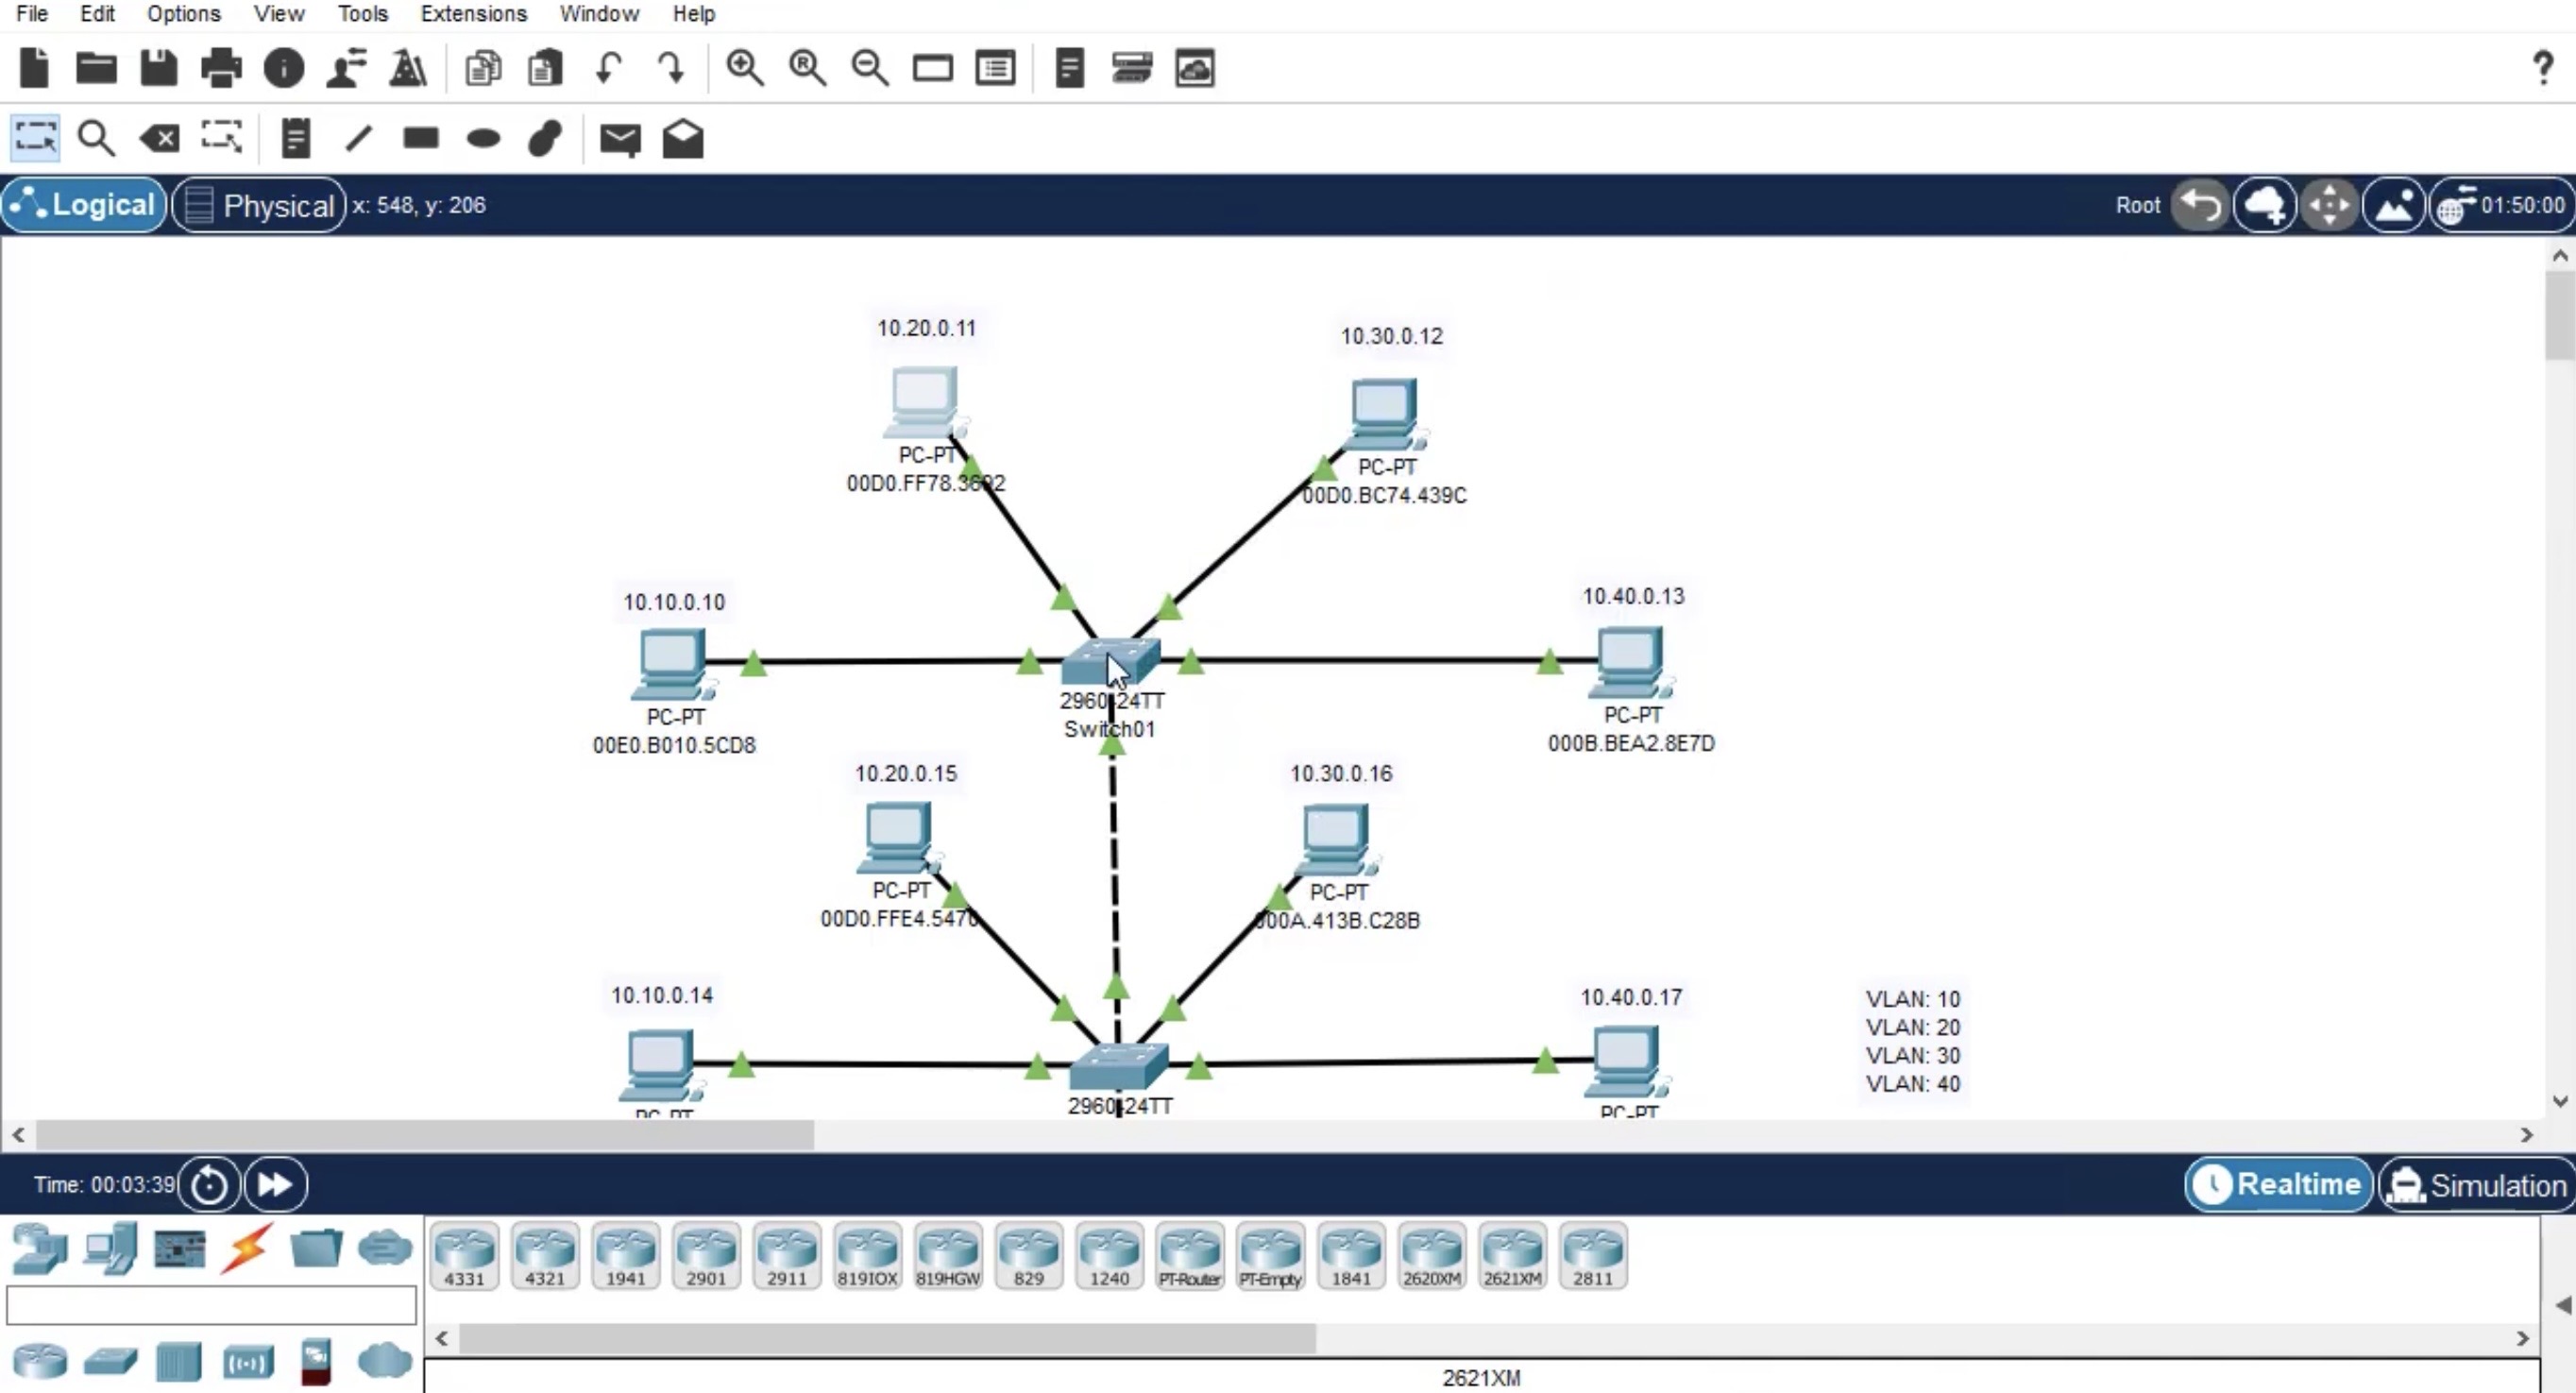This screenshot has width=2576, height=1393.
Task: Switch to Simulation mode
Action: pyautogui.click(x=2477, y=1184)
